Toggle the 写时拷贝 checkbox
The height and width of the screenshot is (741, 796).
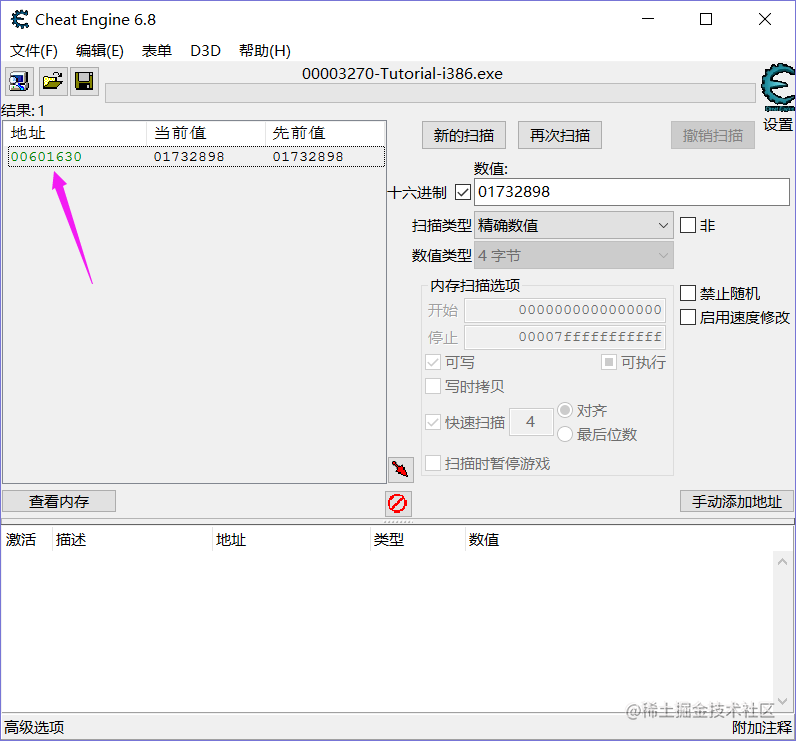[433, 386]
